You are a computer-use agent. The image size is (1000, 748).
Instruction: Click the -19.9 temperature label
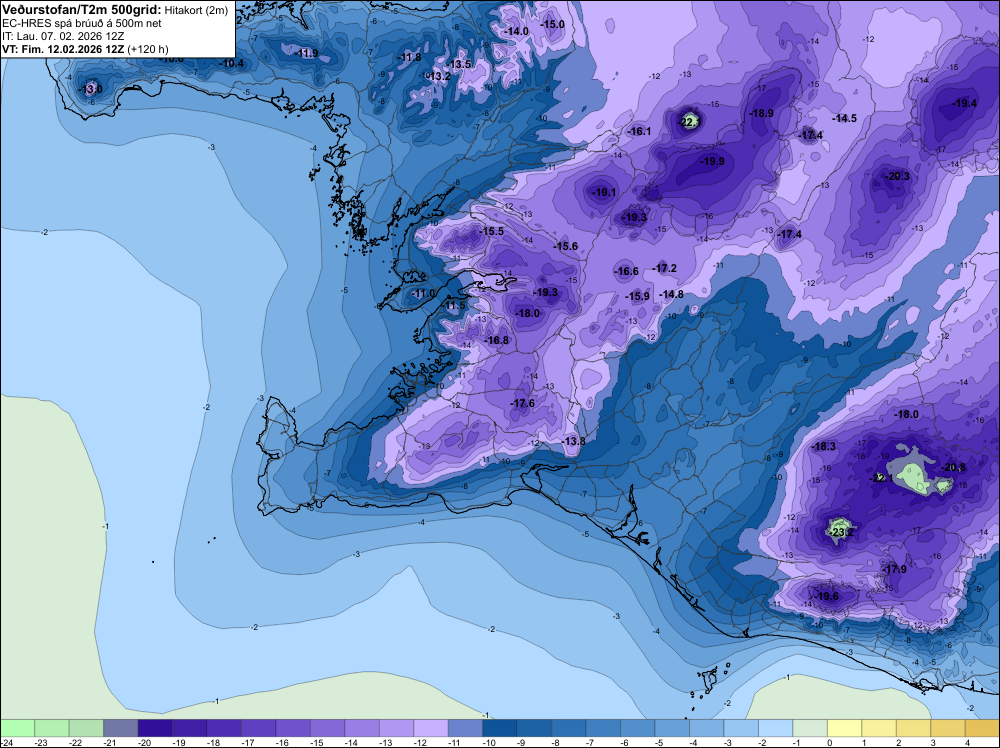[712, 161]
